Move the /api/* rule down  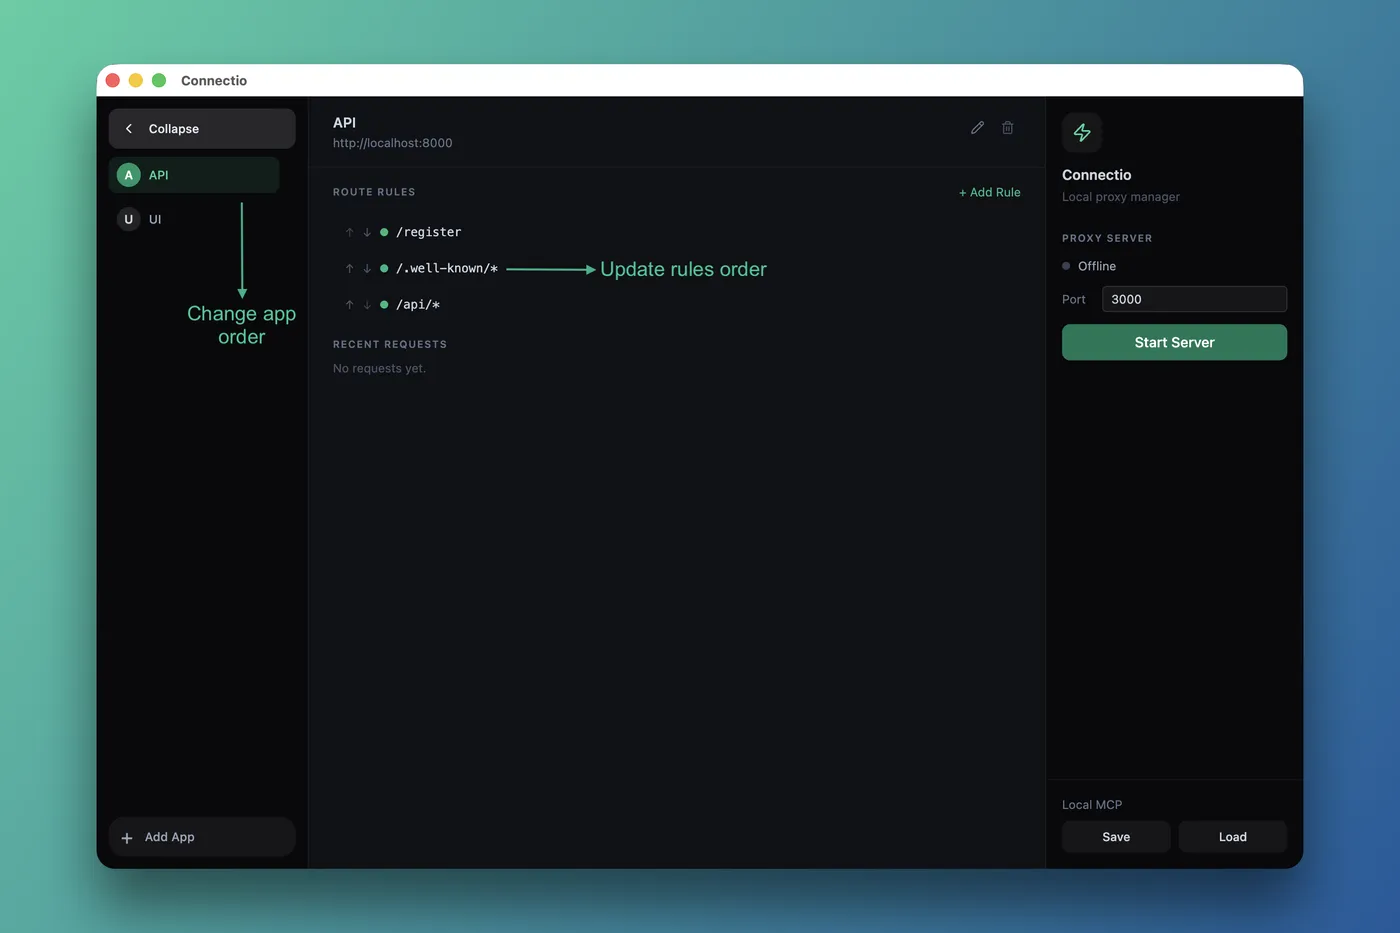(367, 304)
